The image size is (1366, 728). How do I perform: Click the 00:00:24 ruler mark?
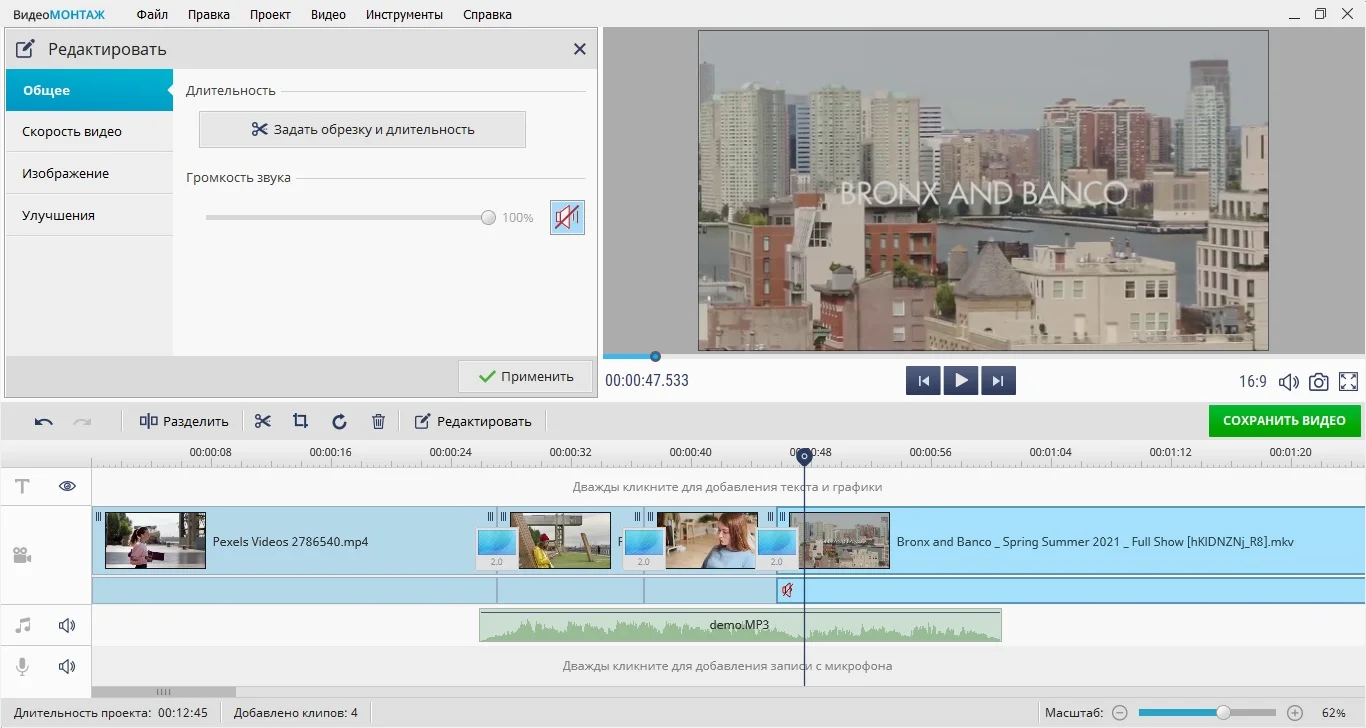coord(450,452)
